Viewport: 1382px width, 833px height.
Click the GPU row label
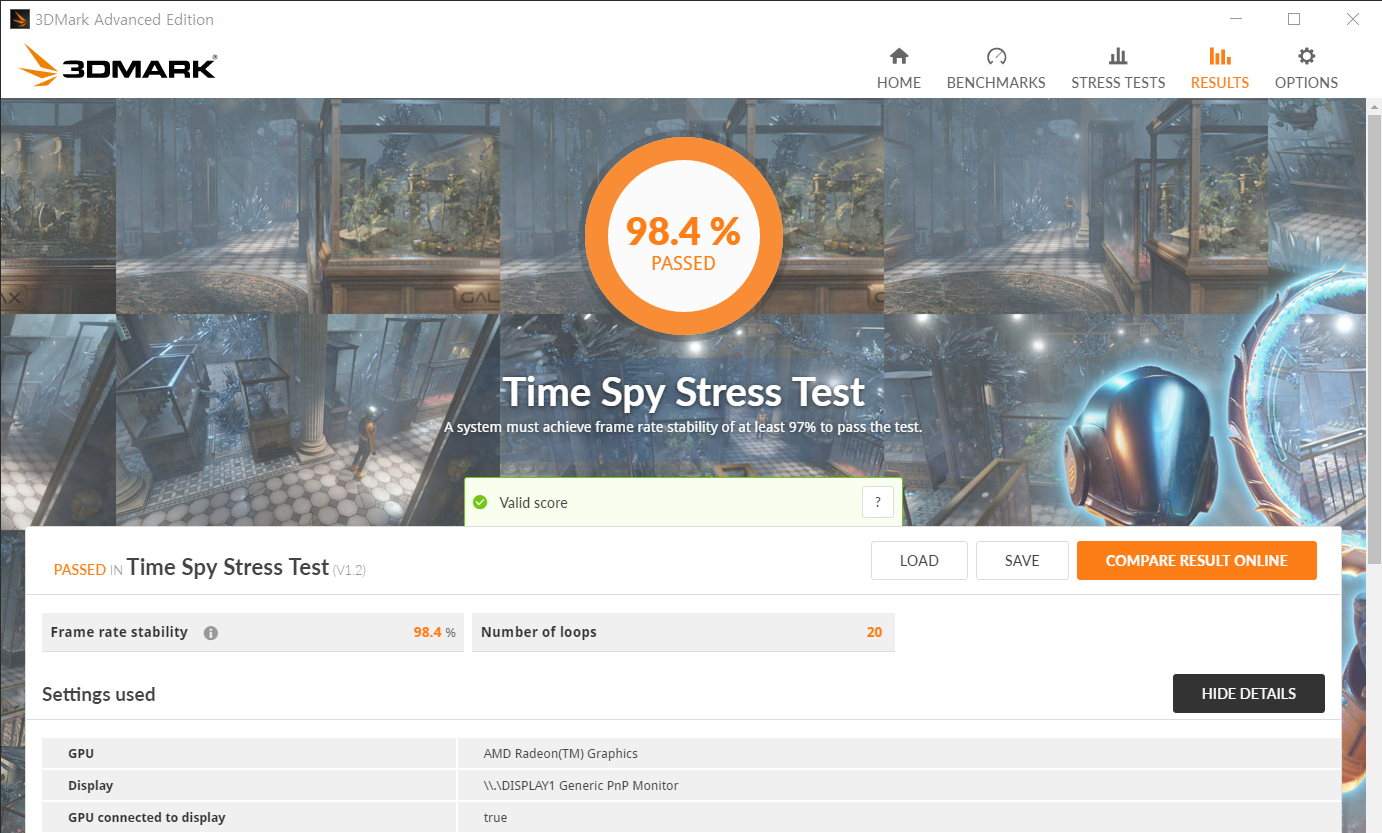tap(81, 754)
